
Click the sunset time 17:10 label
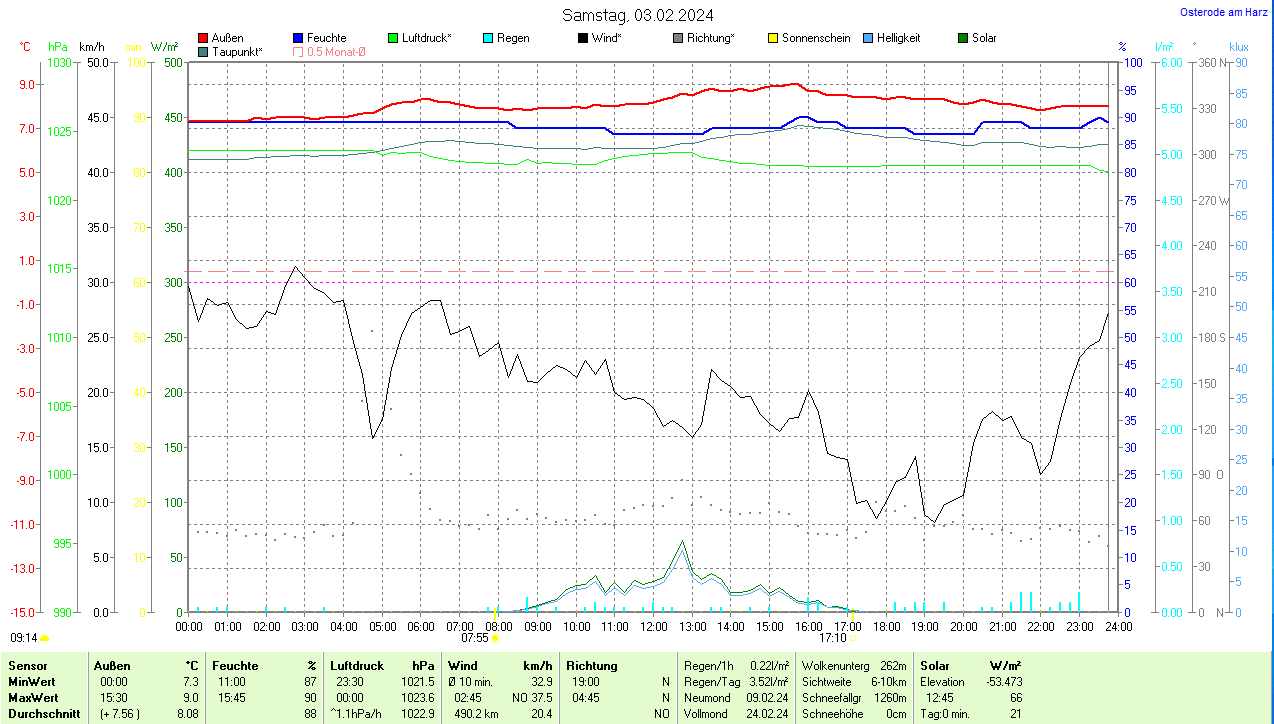(832, 637)
